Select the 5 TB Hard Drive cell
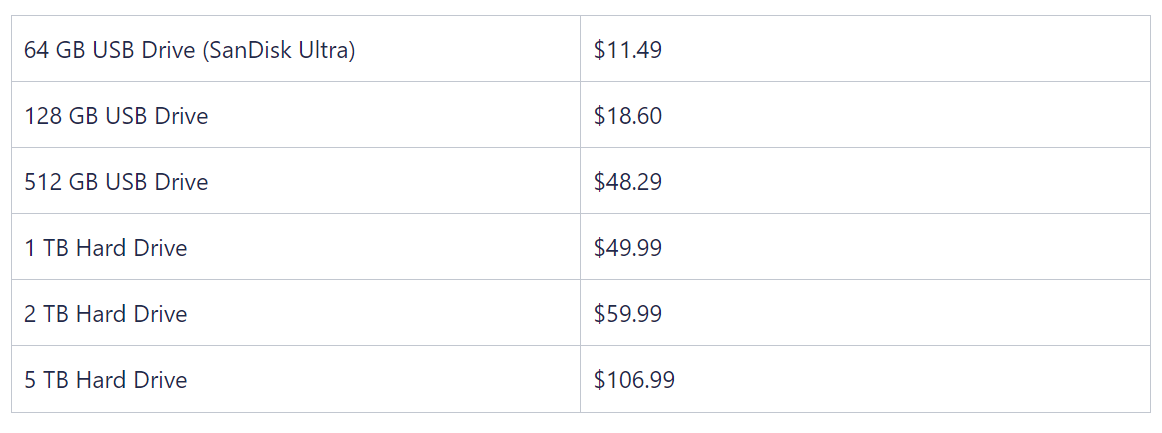This screenshot has width=1162, height=433. point(296,379)
